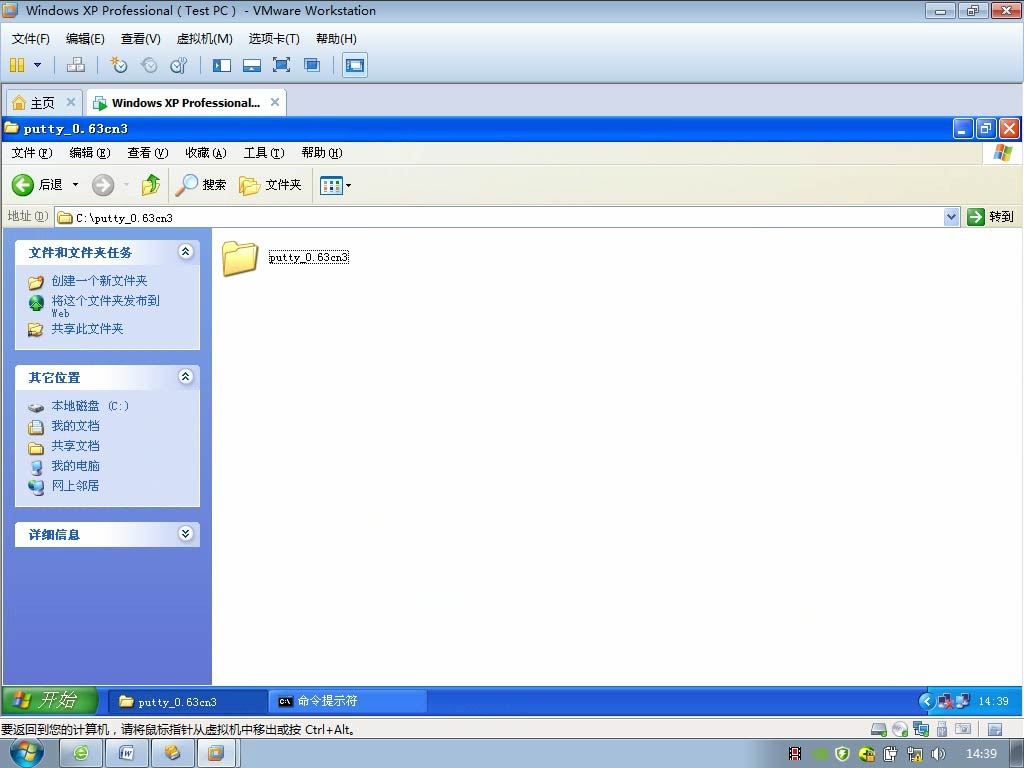Select the putty_0.63cn3 folder icon
Viewport: 1024px width, 768px height.
click(240, 258)
